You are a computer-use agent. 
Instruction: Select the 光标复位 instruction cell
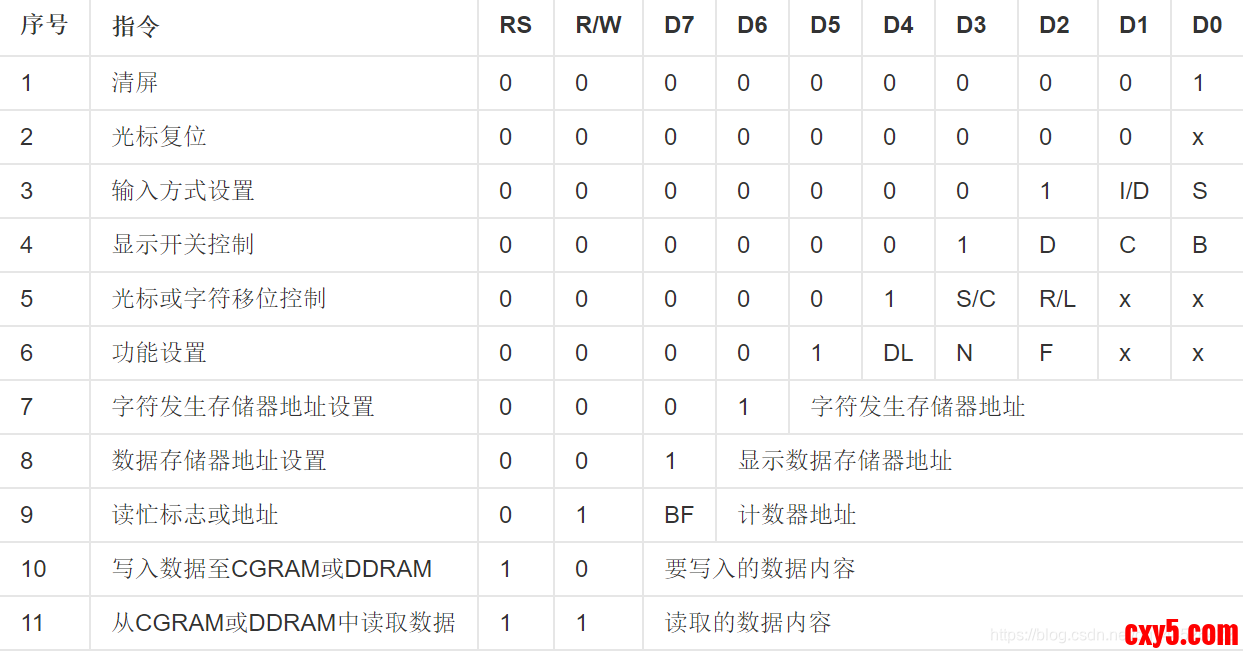tap(159, 137)
